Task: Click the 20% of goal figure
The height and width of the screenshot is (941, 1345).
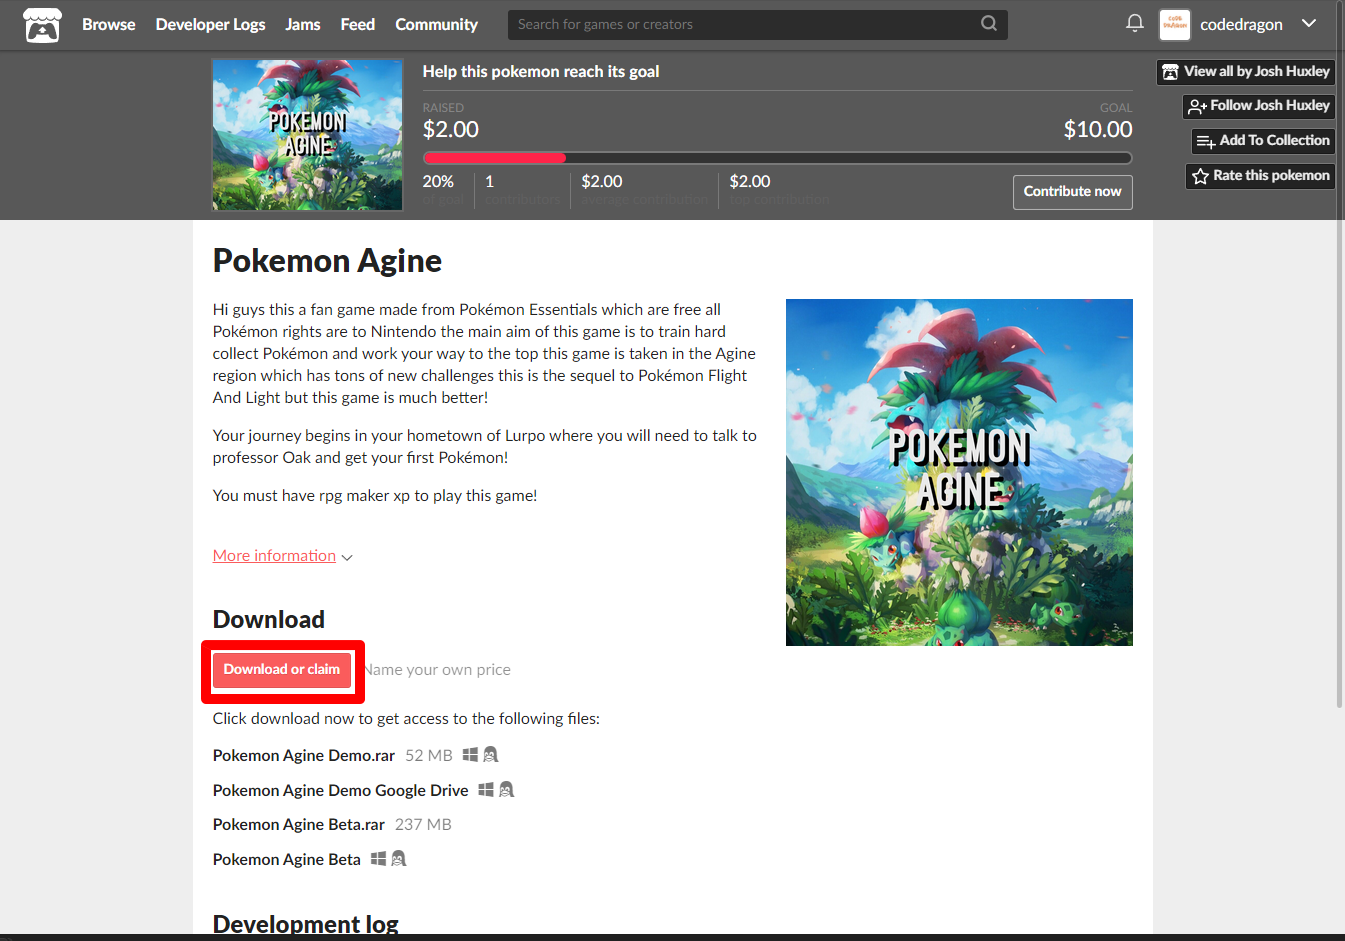Action: tap(438, 182)
